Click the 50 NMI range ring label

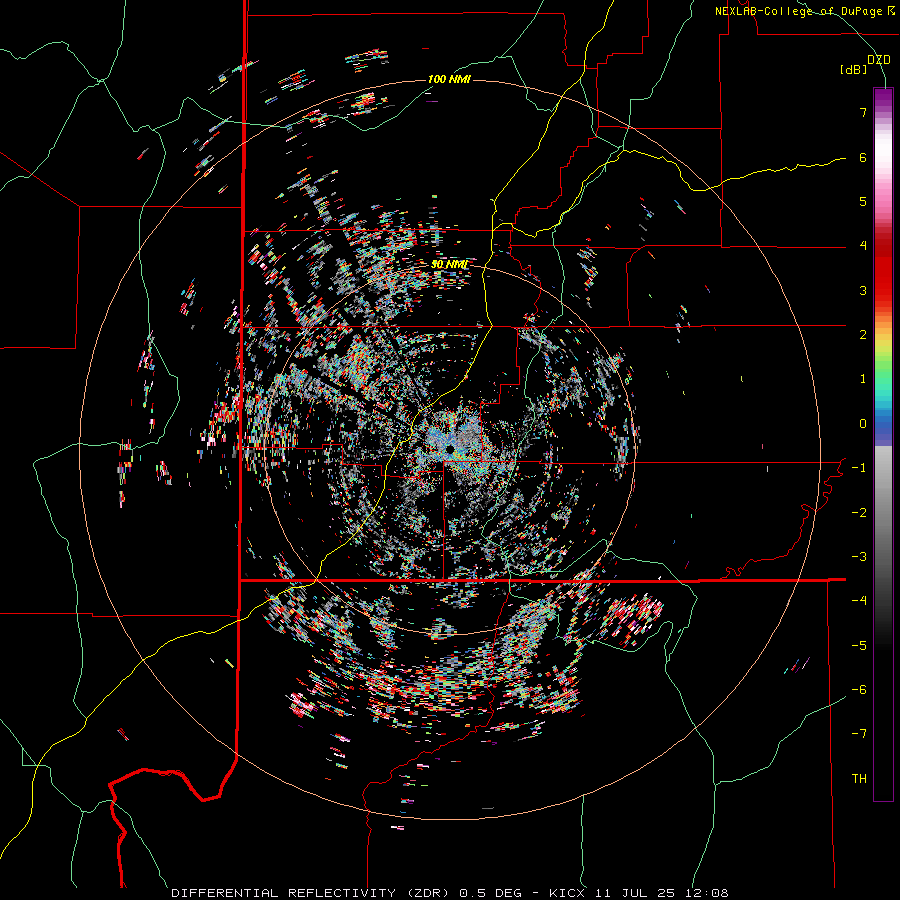pyautogui.click(x=449, y=264)
